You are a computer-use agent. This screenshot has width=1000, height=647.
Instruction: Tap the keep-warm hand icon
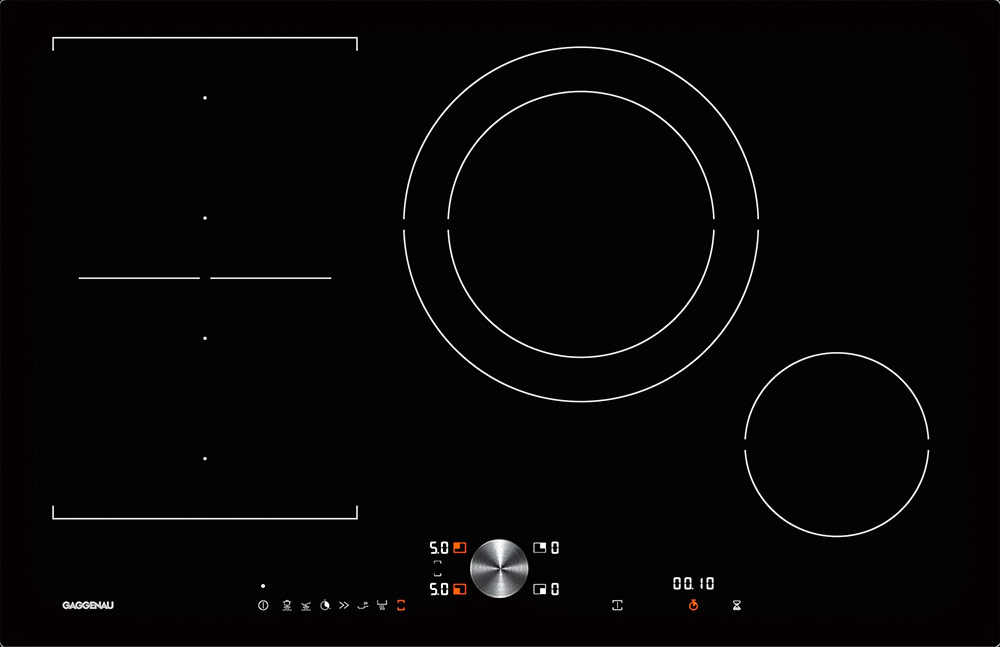pyautogui.click(x=363, y=605)
